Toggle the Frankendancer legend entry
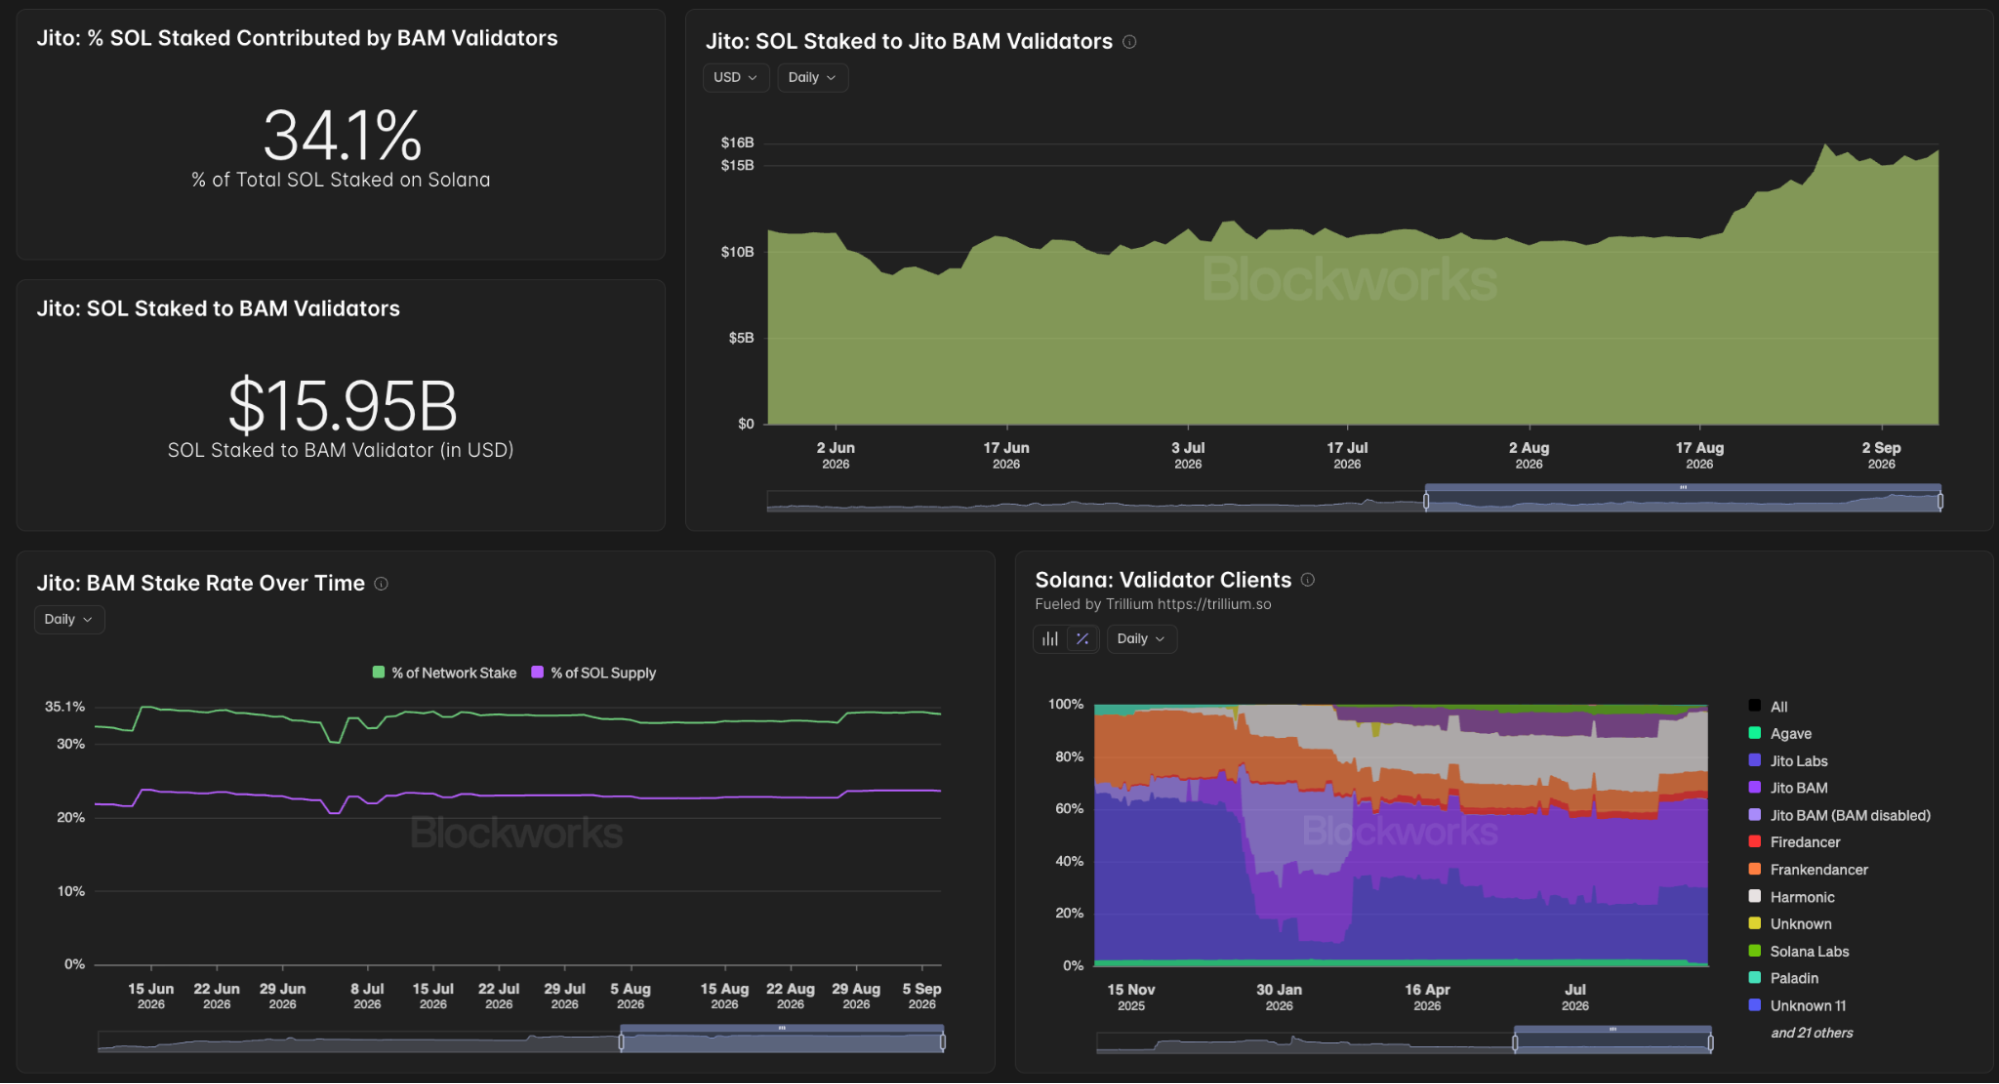The image size is (1999, 1084). tap(1808, 870)
